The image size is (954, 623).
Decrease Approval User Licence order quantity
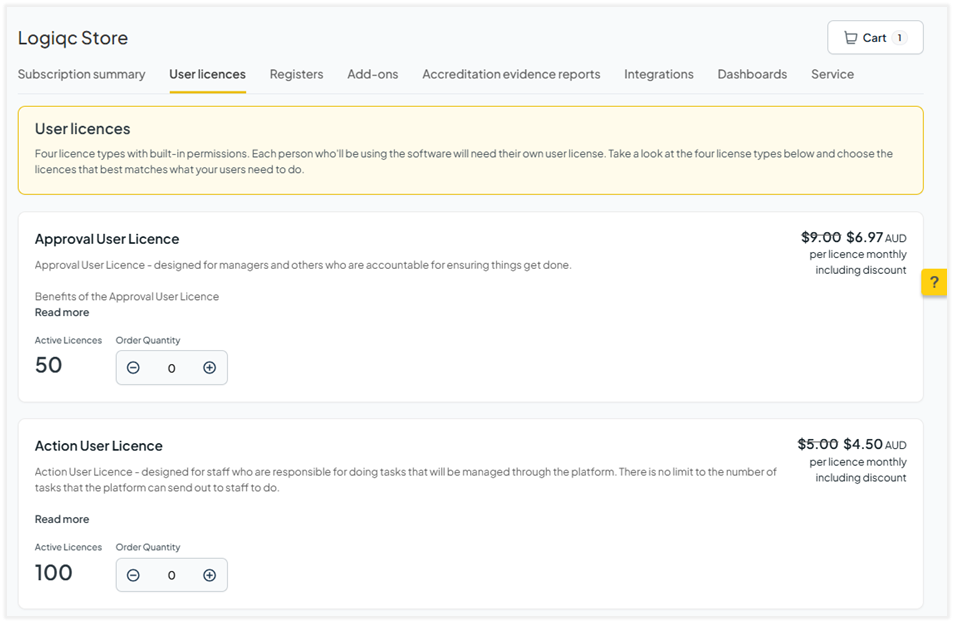133,368
